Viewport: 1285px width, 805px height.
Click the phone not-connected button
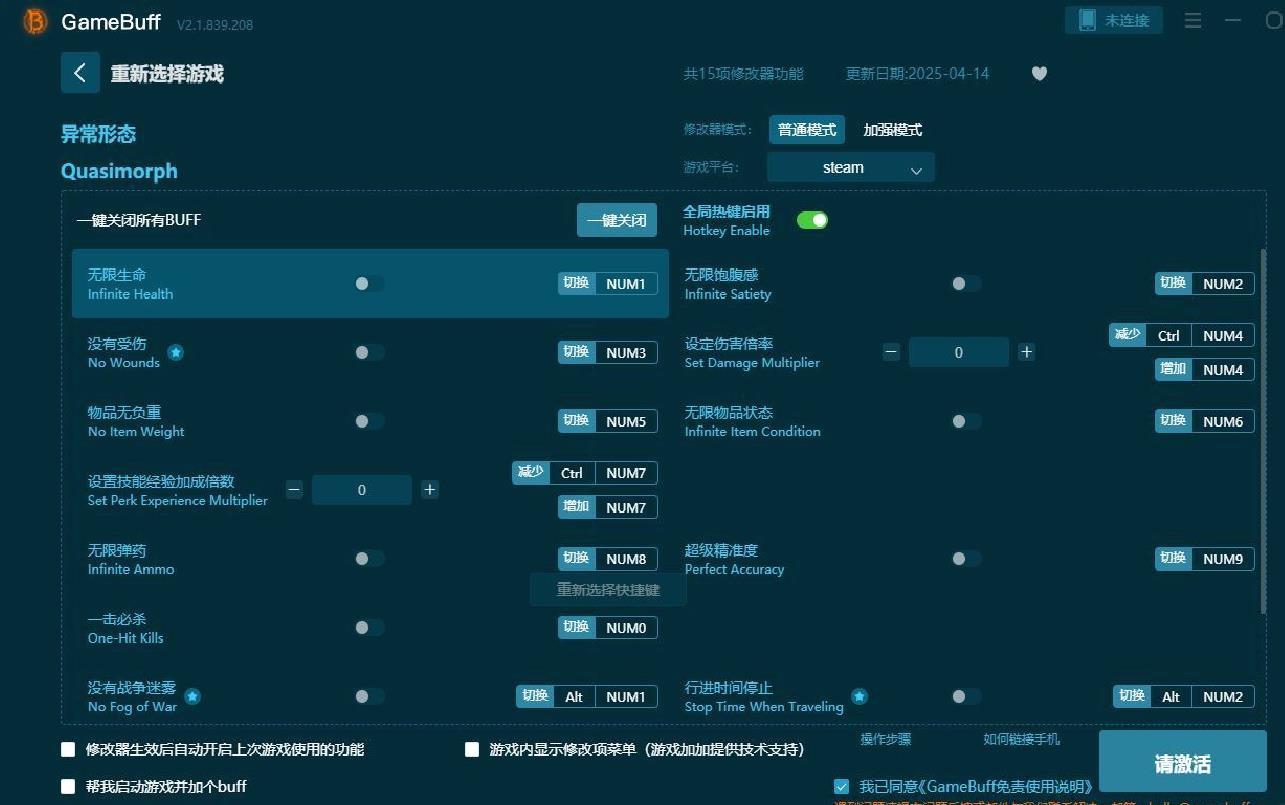(x=1114, y=20)
